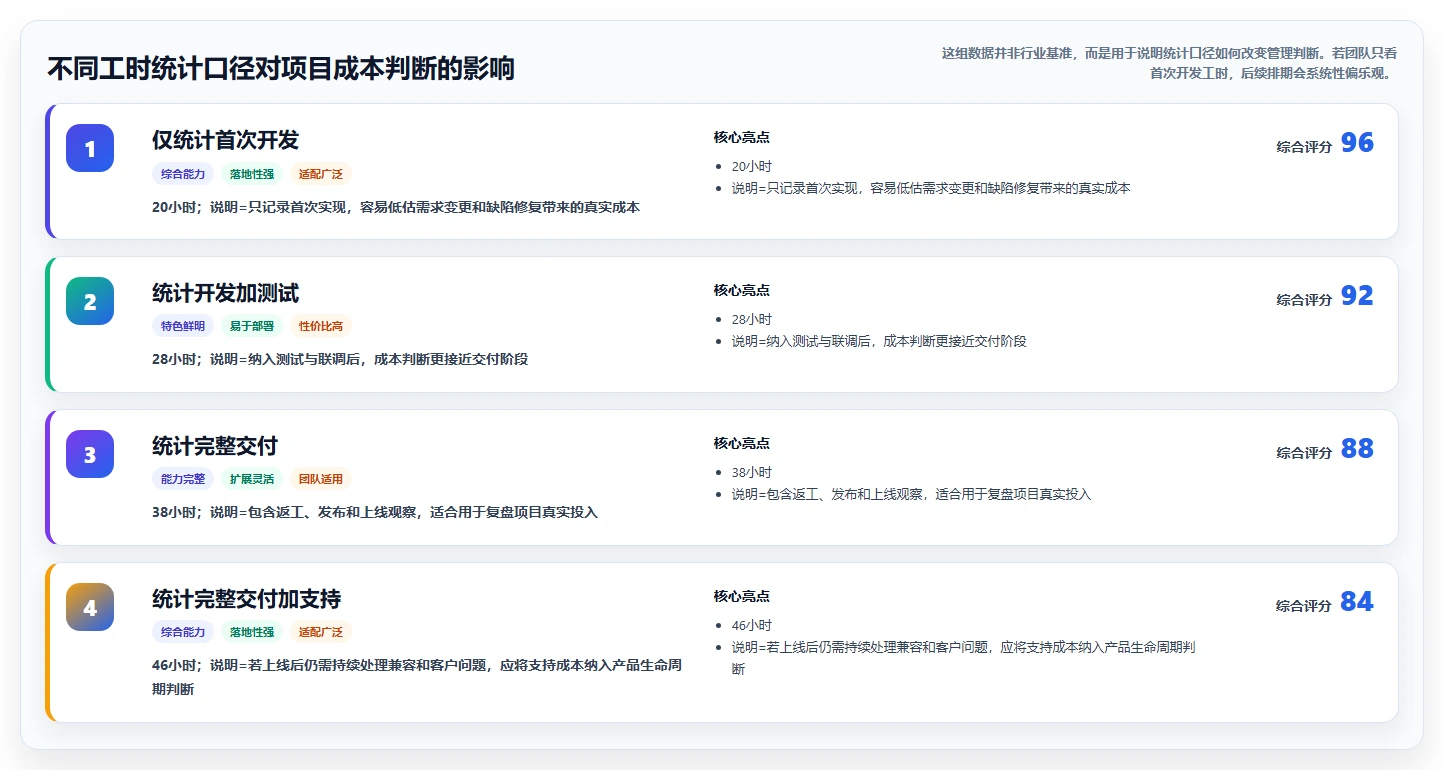This screenshot has width=1444, height=770.
Task: Open the card title 统计完整交付加支持
Action: pos(246,599)
